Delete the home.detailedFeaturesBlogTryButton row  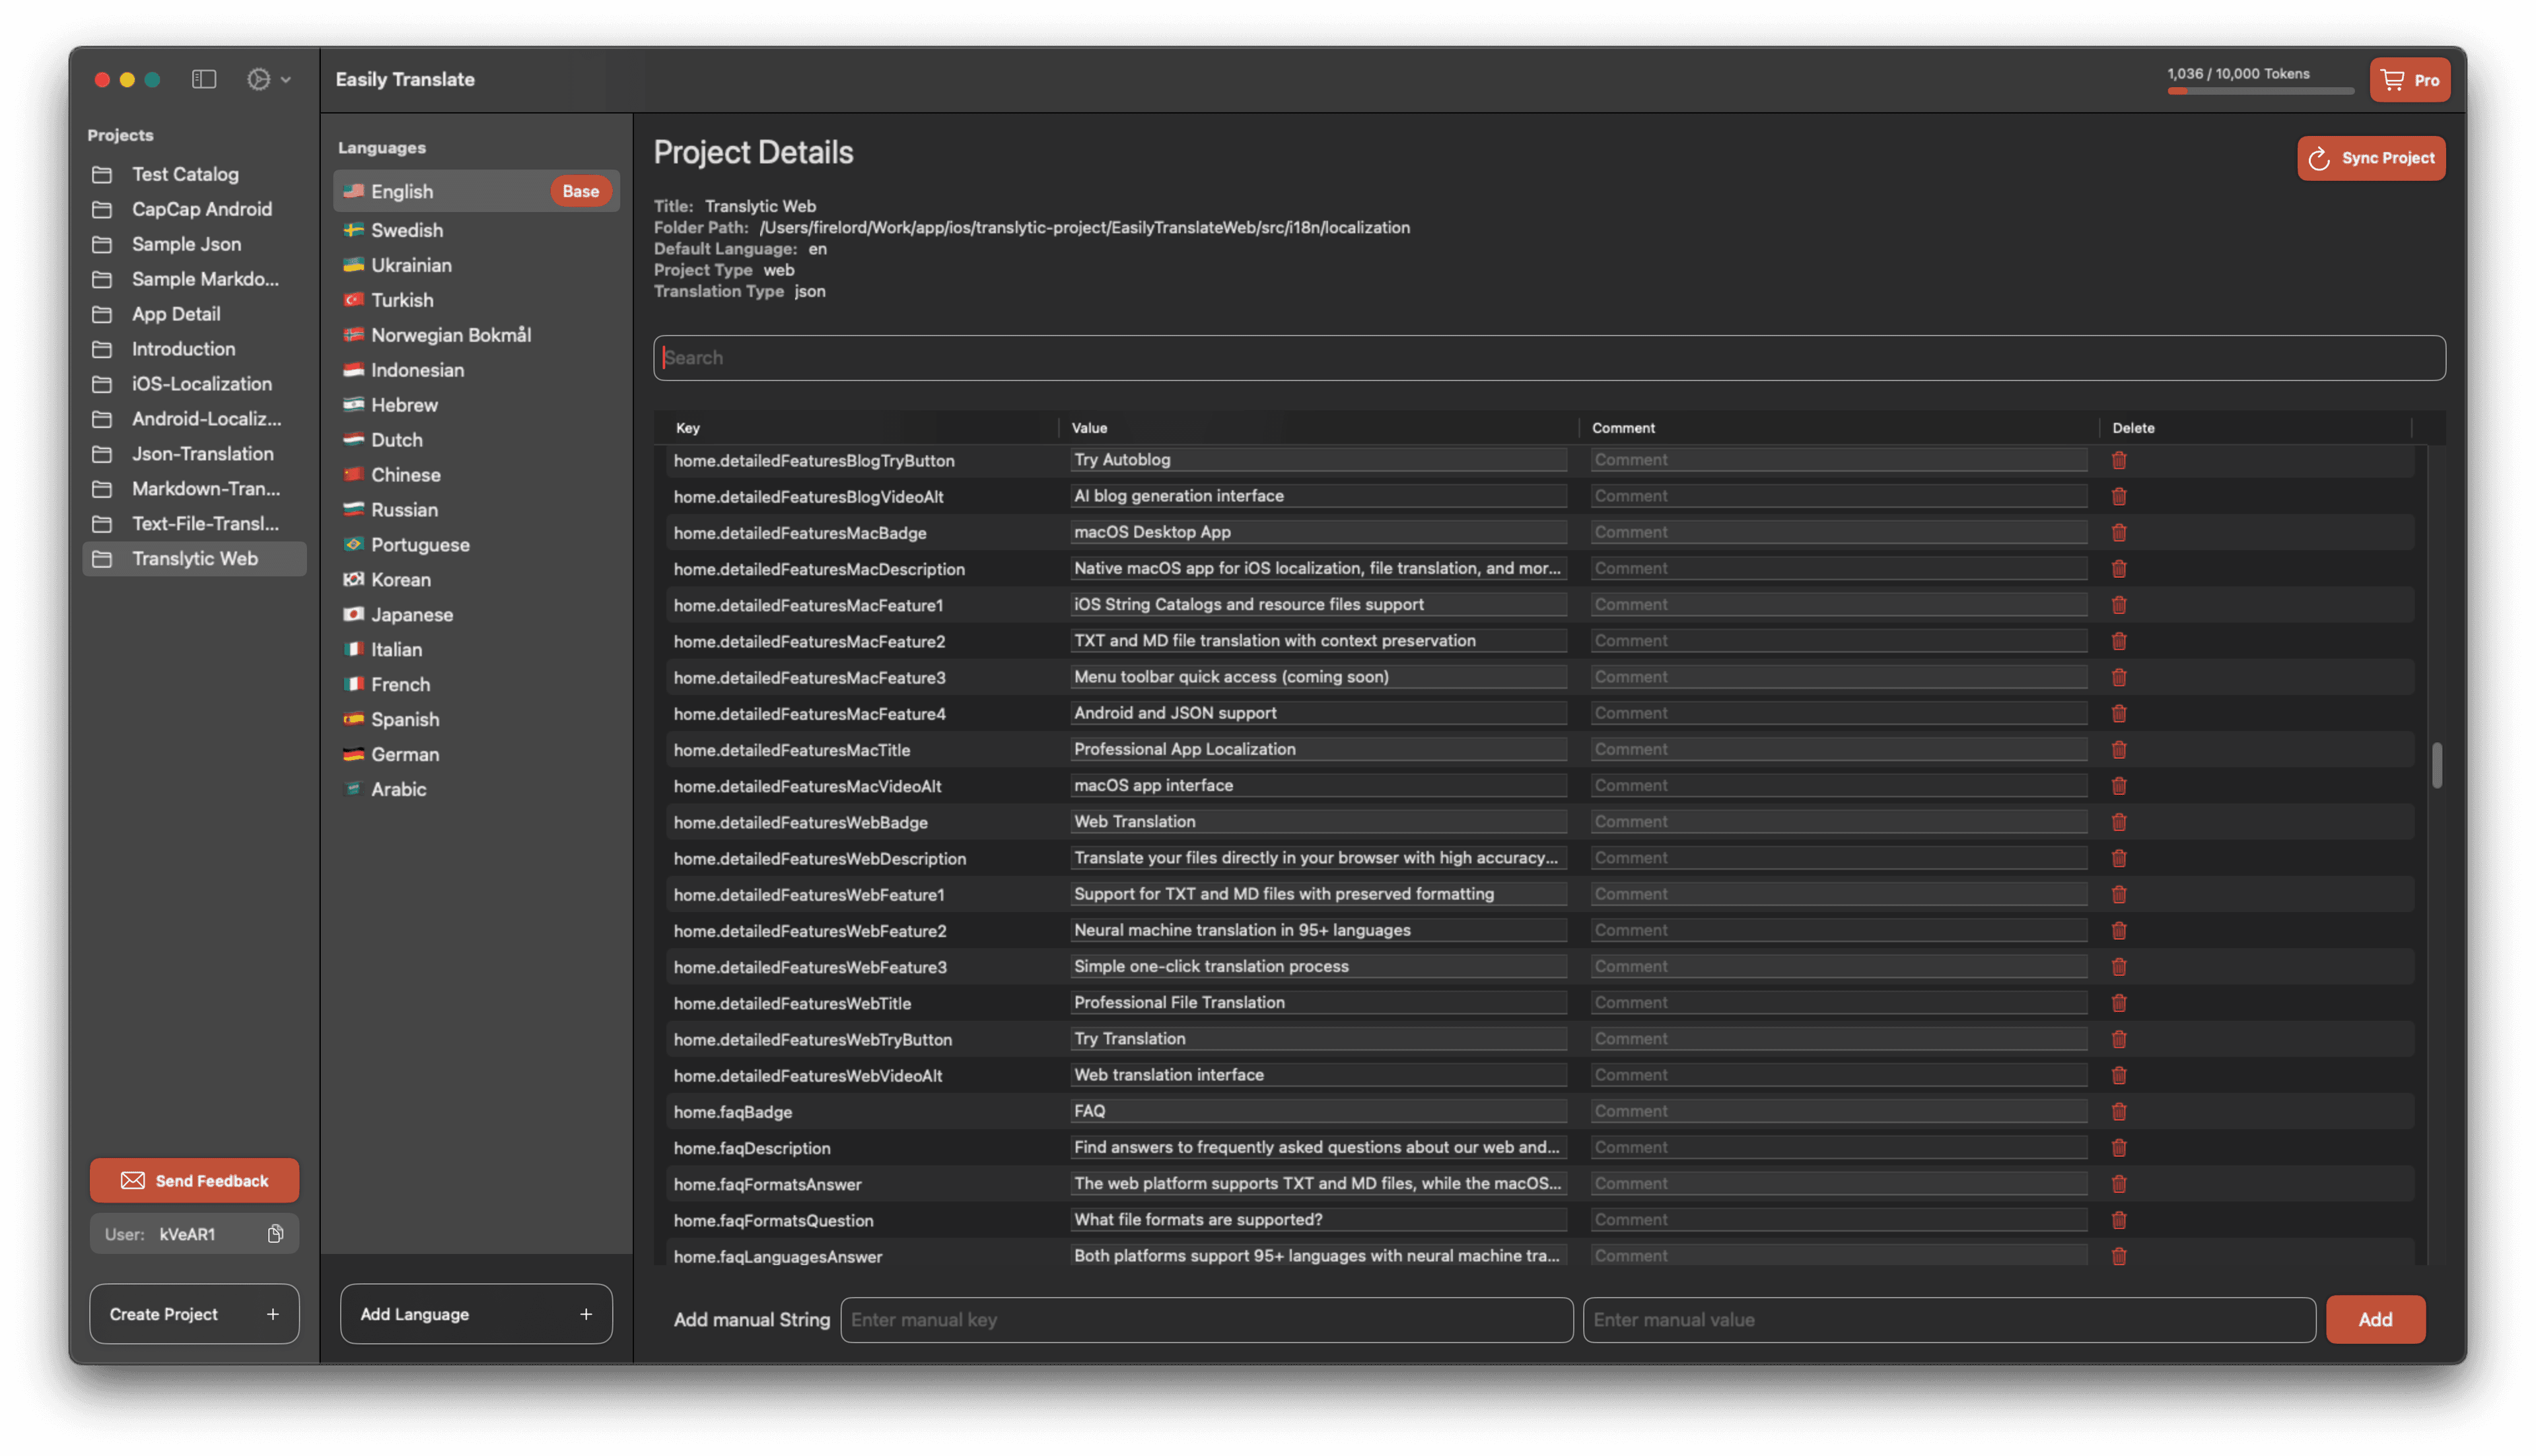(2118, 460)
